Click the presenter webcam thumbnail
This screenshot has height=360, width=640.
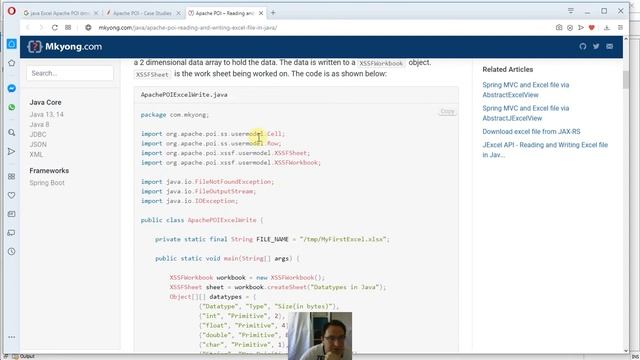[x=320, y=336]
